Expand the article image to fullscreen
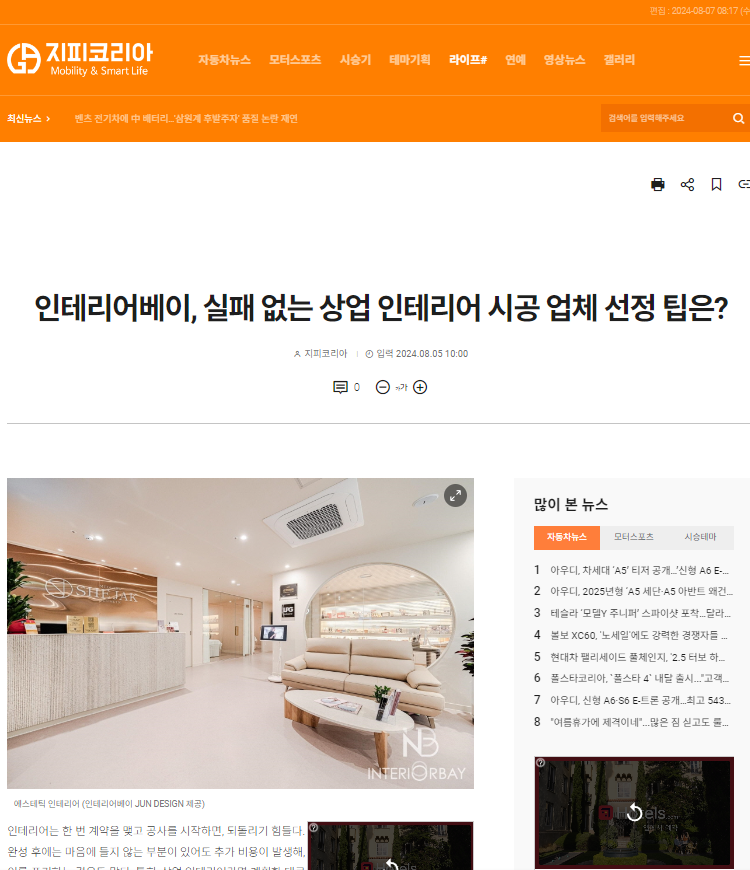 coord(455,495)
